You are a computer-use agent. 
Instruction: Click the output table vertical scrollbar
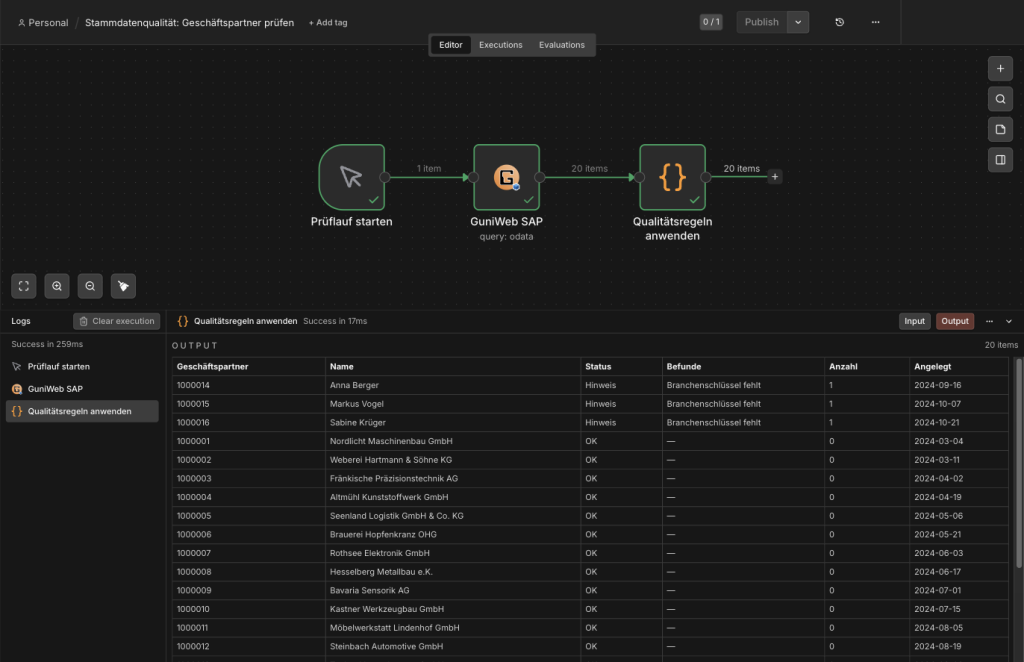coord(1019,464)
